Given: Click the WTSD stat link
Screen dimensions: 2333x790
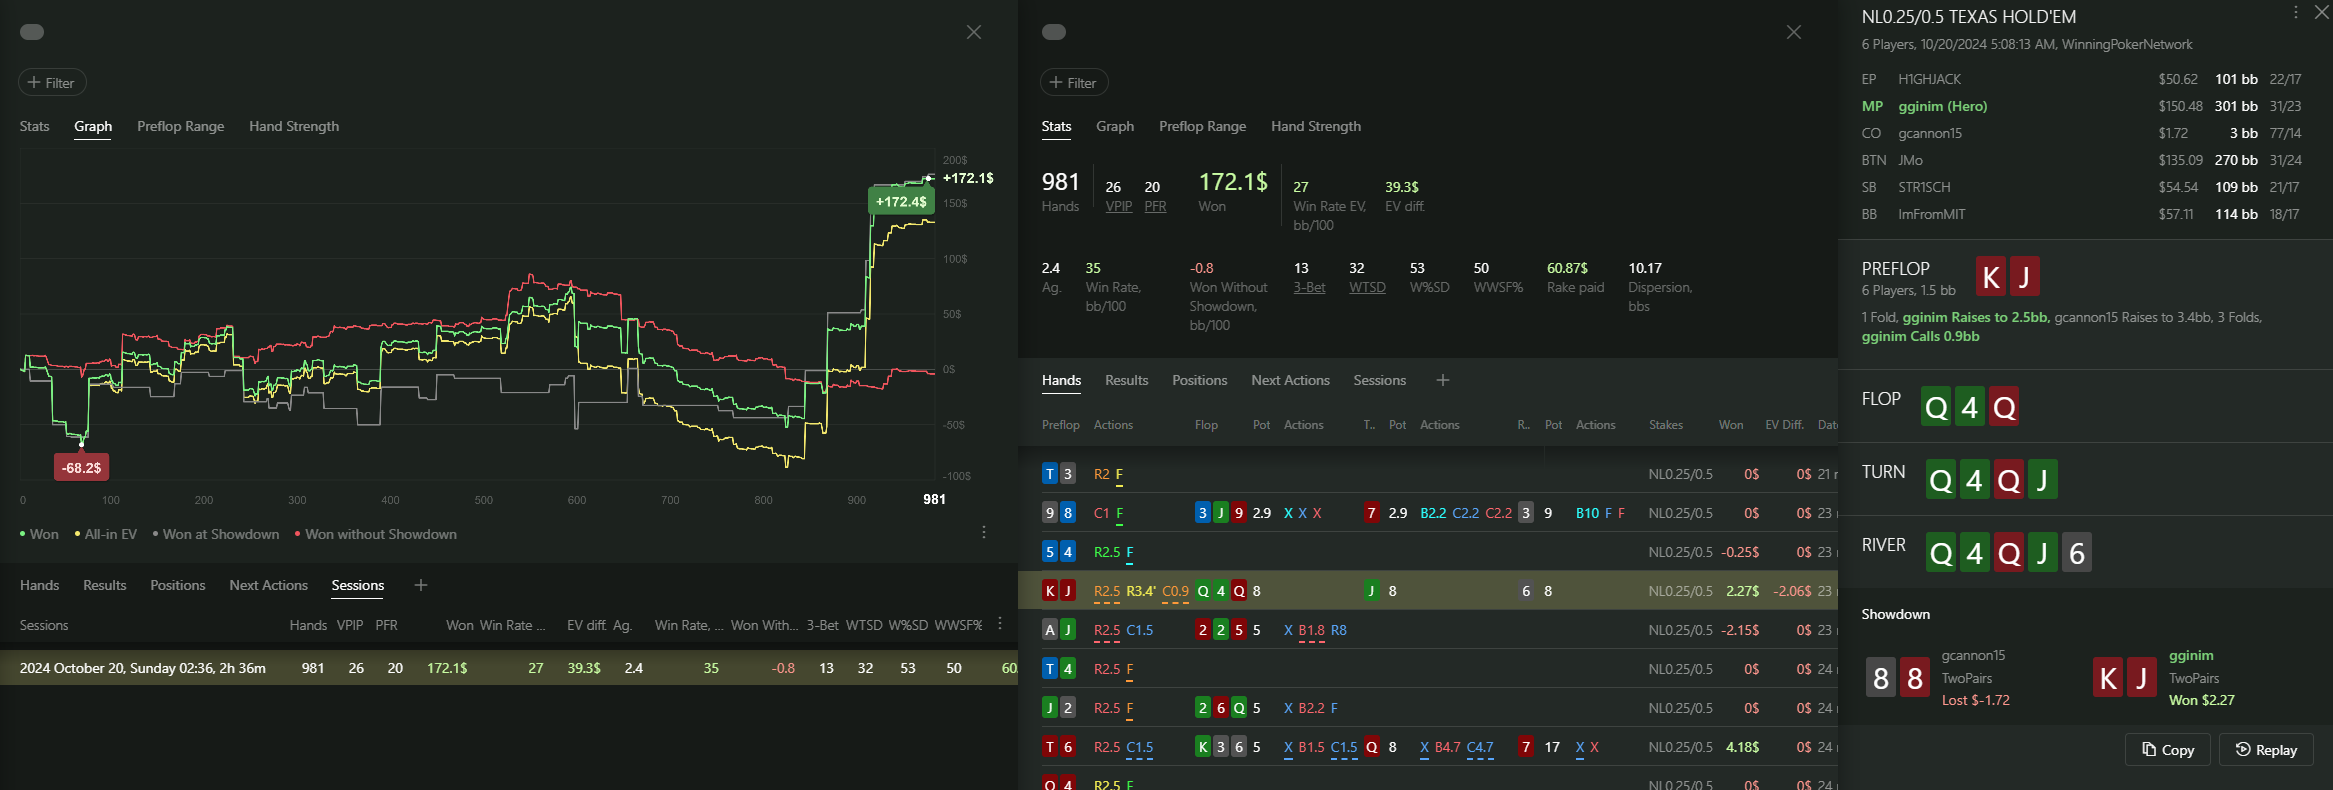Looking at the screenshot, I should (1367, 287).
